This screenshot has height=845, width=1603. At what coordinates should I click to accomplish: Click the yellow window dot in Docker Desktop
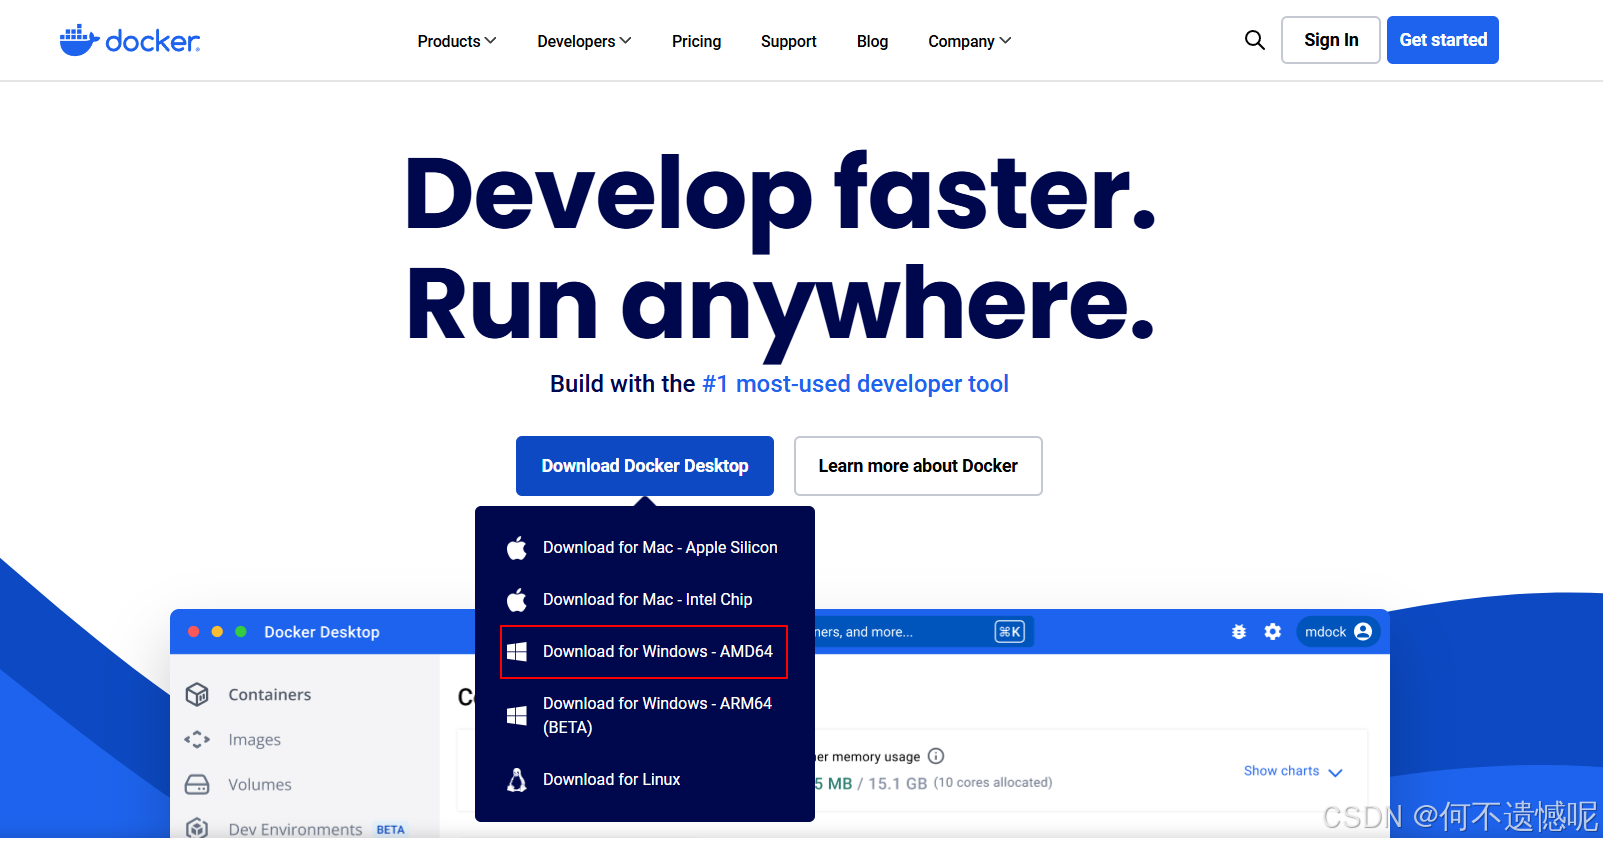pyautogui.click(x=217, y=632)
